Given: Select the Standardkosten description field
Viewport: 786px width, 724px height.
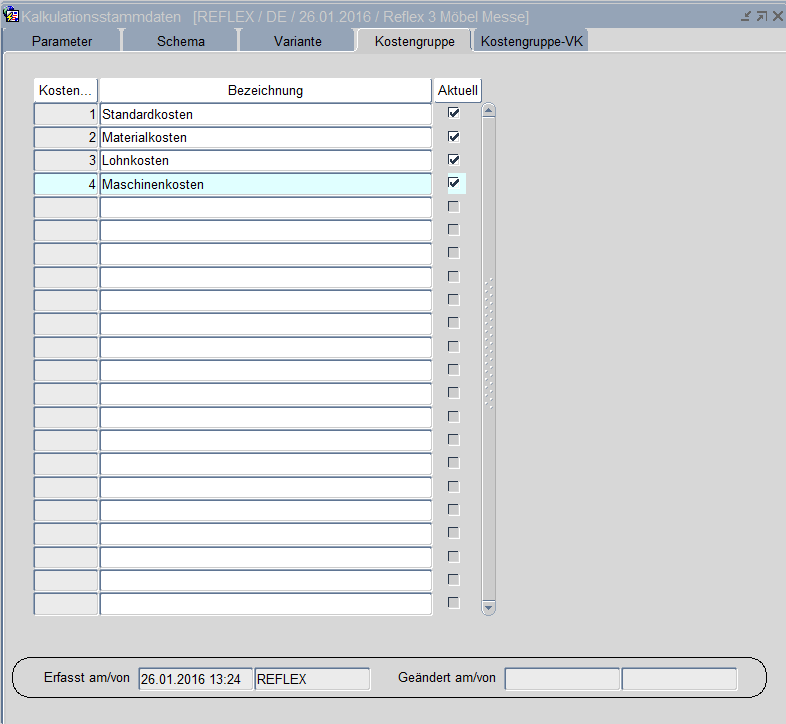Looking at the screenshot, I should coord(265,114).
